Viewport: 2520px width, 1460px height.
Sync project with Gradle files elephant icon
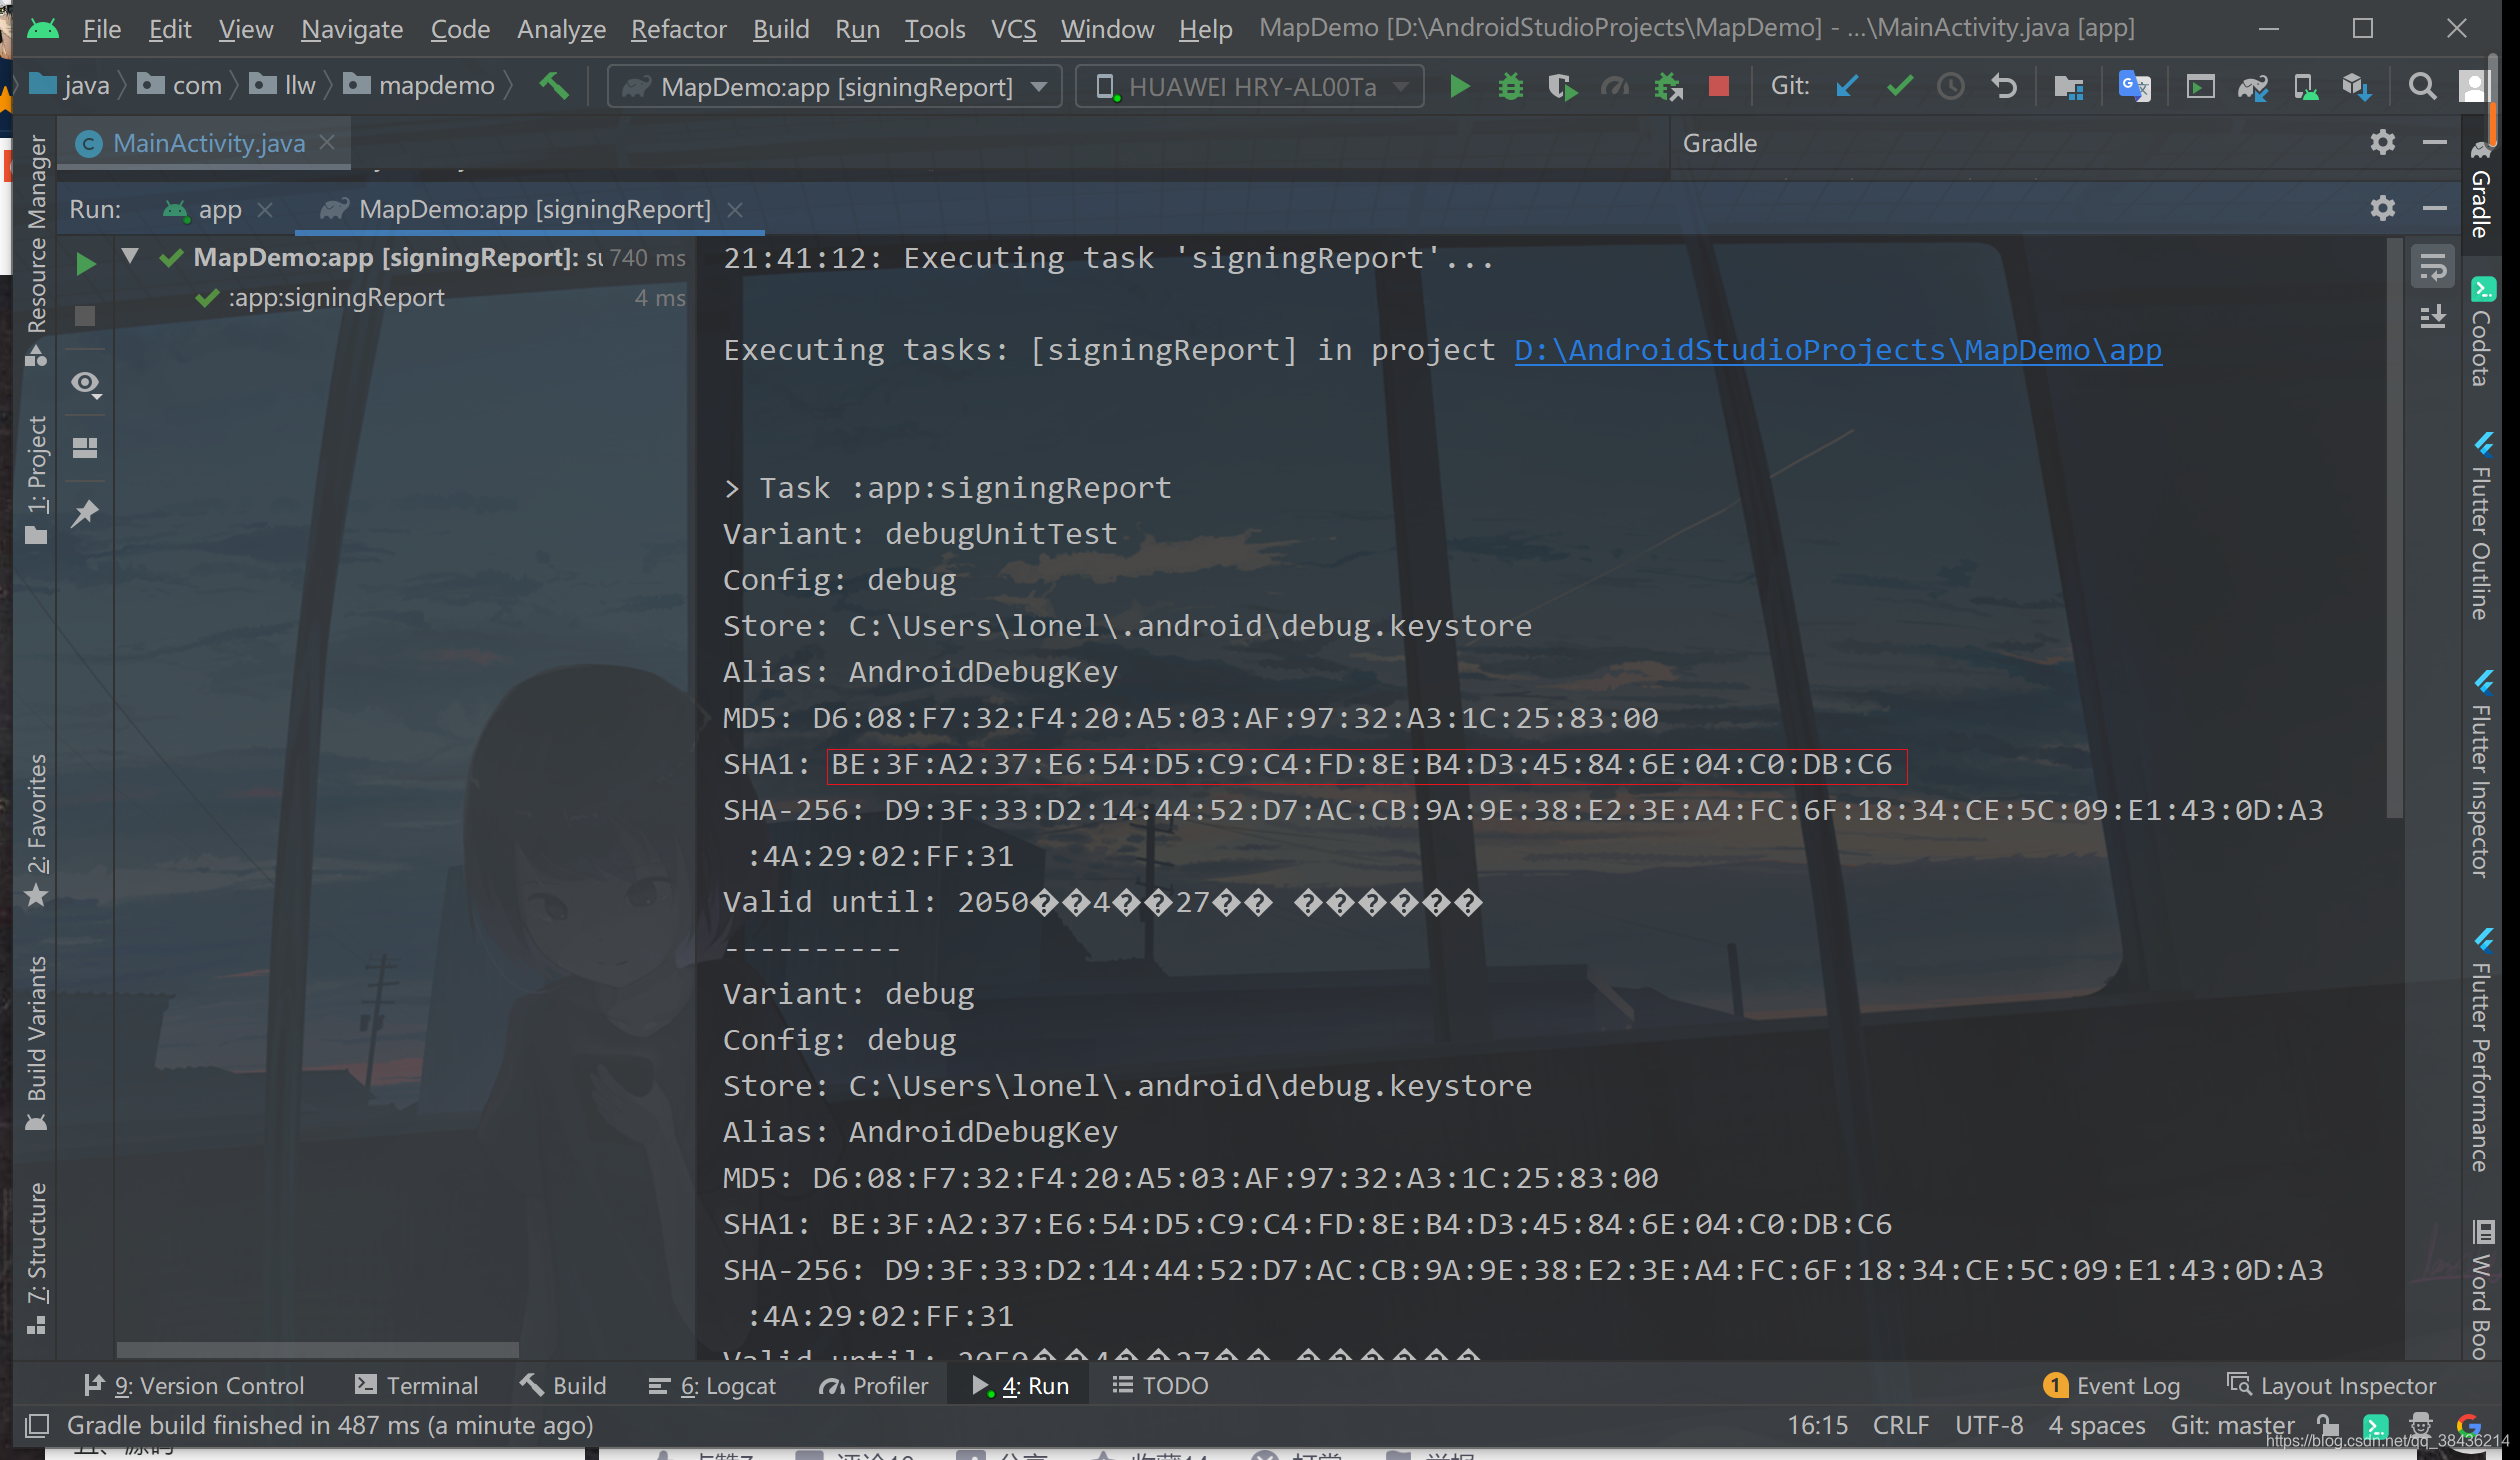click(2252, 87)
